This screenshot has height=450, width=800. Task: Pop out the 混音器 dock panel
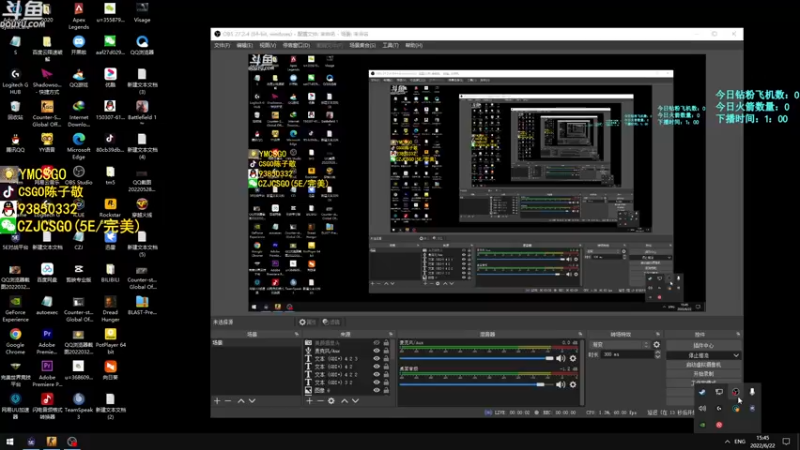pyautogui.click(x=580, y=334)
